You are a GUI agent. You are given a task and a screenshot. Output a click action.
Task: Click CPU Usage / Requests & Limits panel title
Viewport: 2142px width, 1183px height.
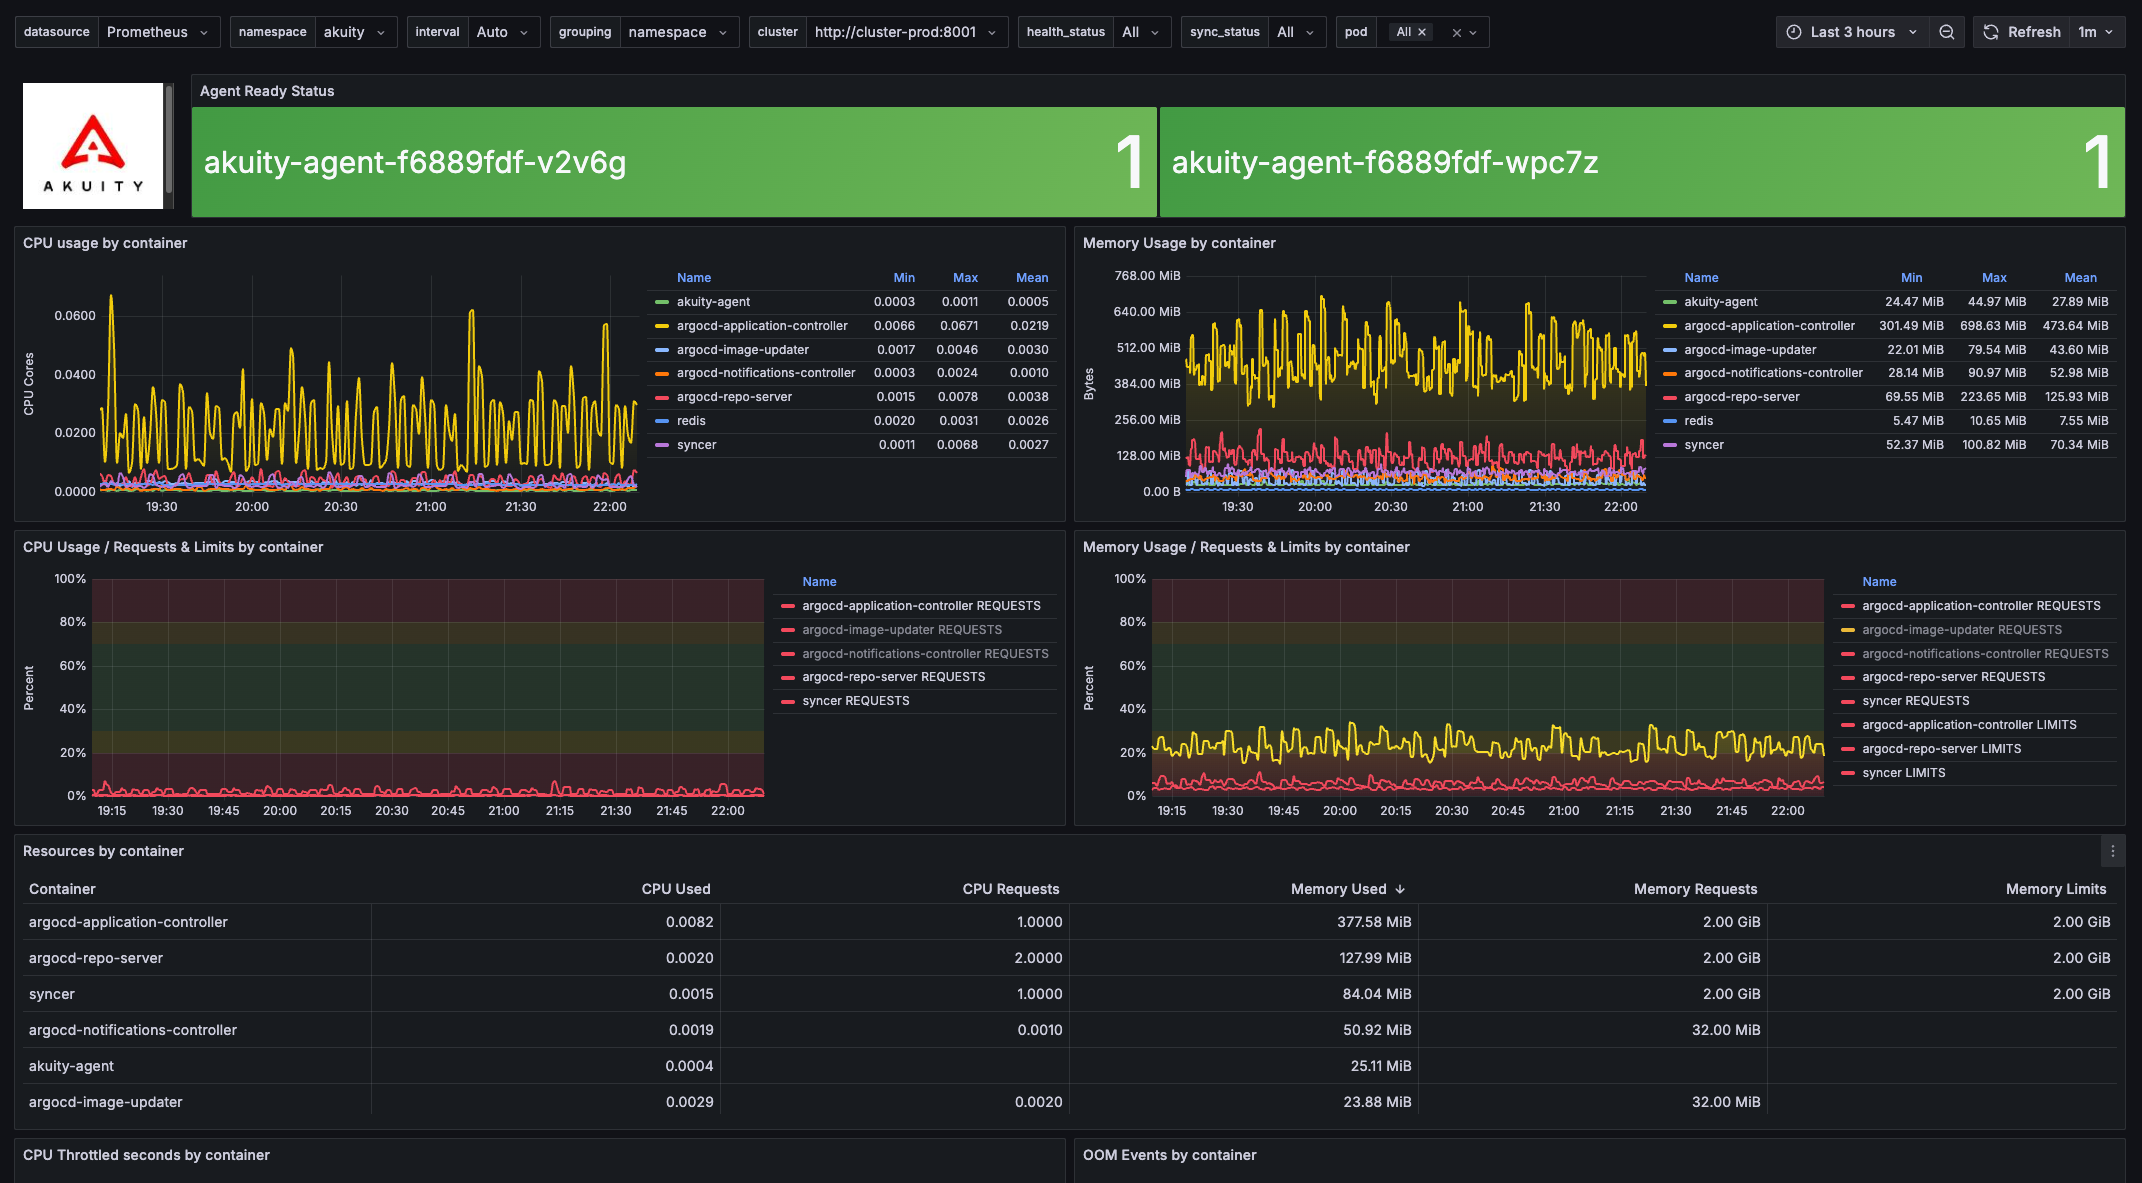173,547
